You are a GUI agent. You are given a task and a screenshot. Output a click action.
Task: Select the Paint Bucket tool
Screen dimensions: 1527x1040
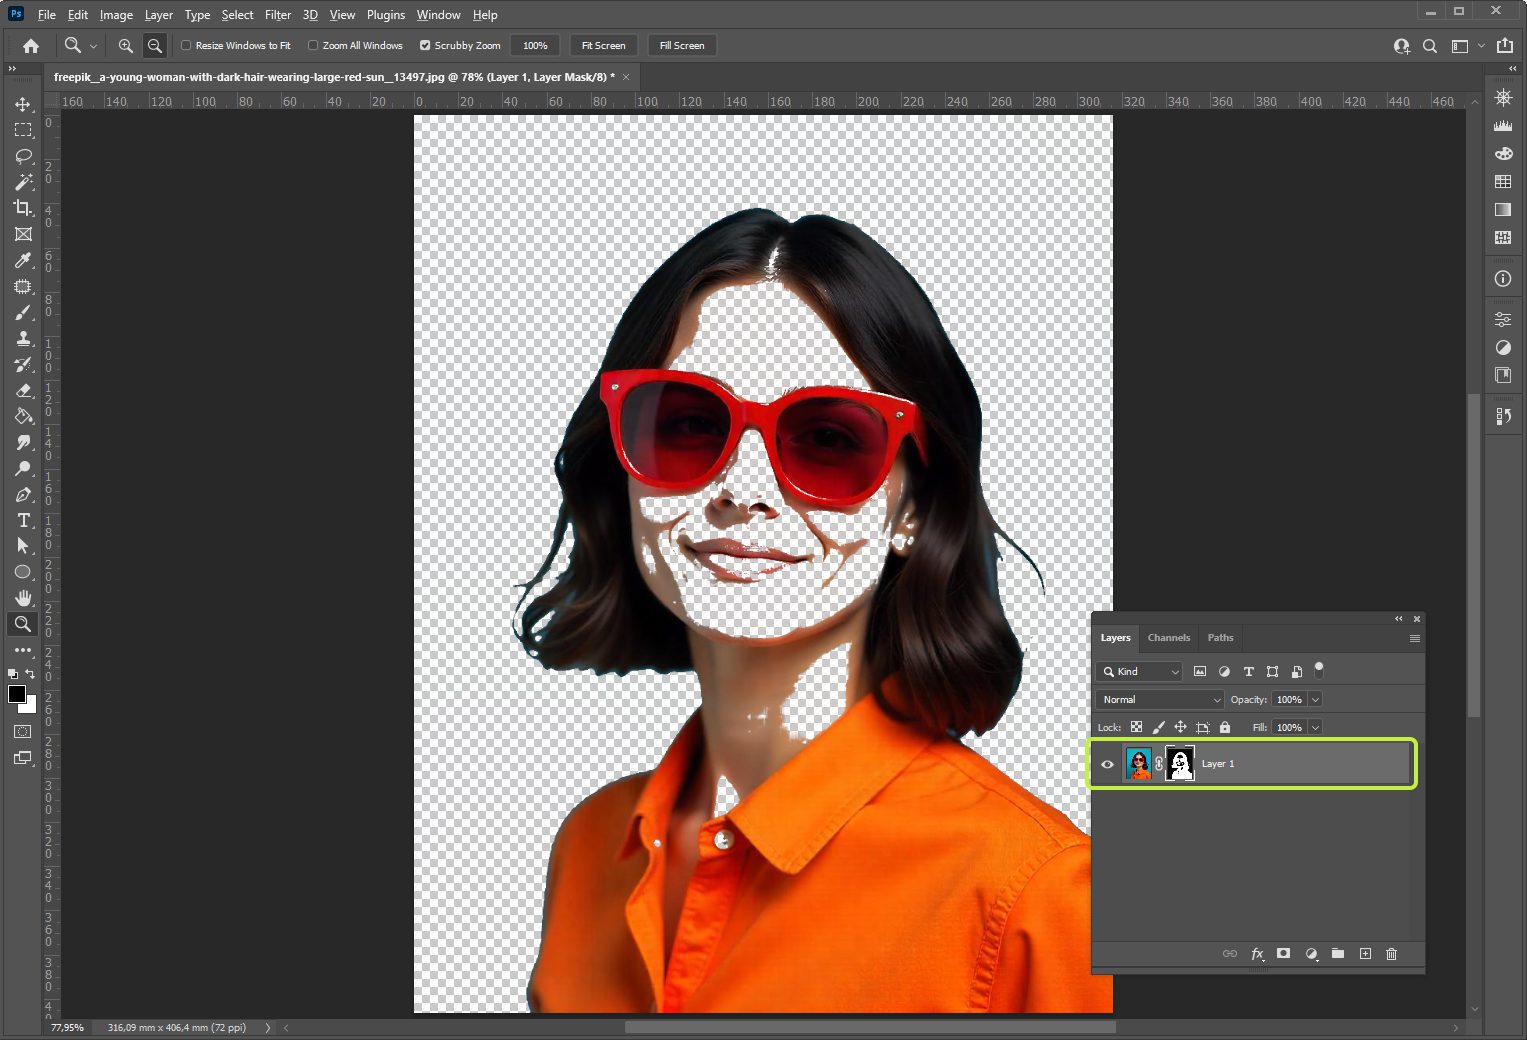tap(23, 416)
